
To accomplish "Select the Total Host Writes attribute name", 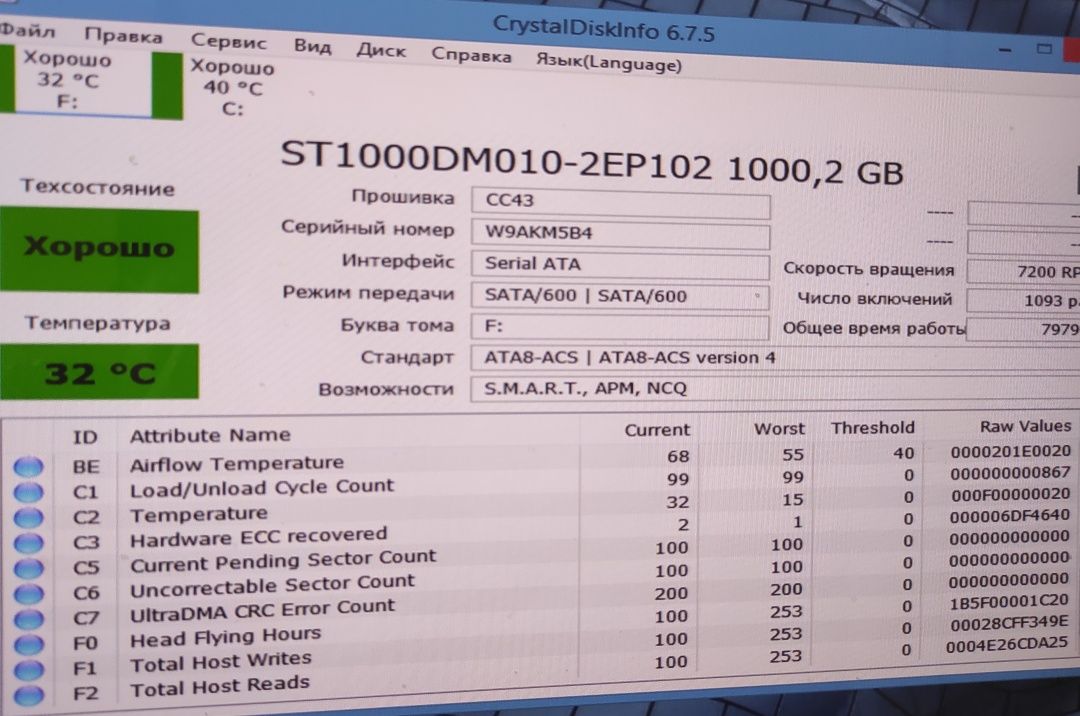I will click(x=220, y=662).
